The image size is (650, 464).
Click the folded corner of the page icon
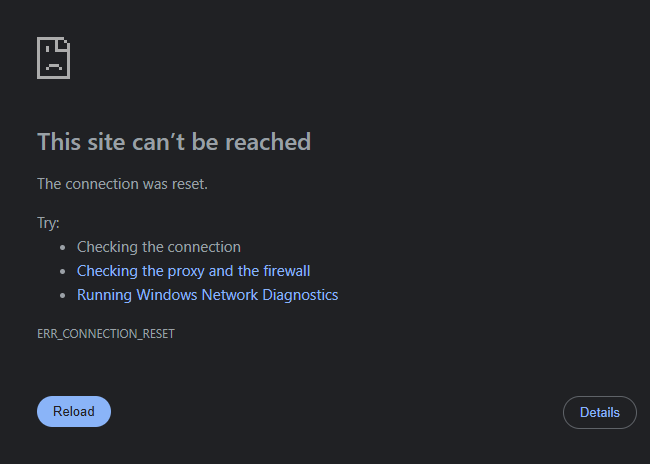(x=64, y=44)
